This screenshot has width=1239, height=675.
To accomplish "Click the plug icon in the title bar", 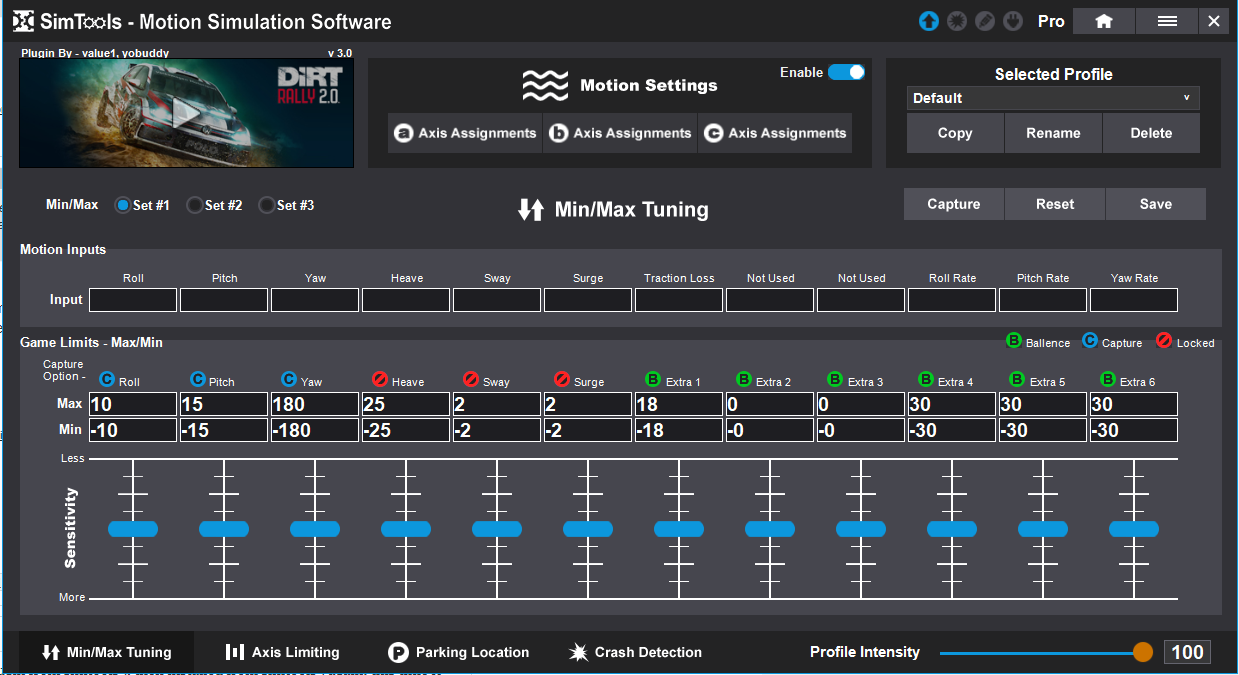I will pos(1013,21).
